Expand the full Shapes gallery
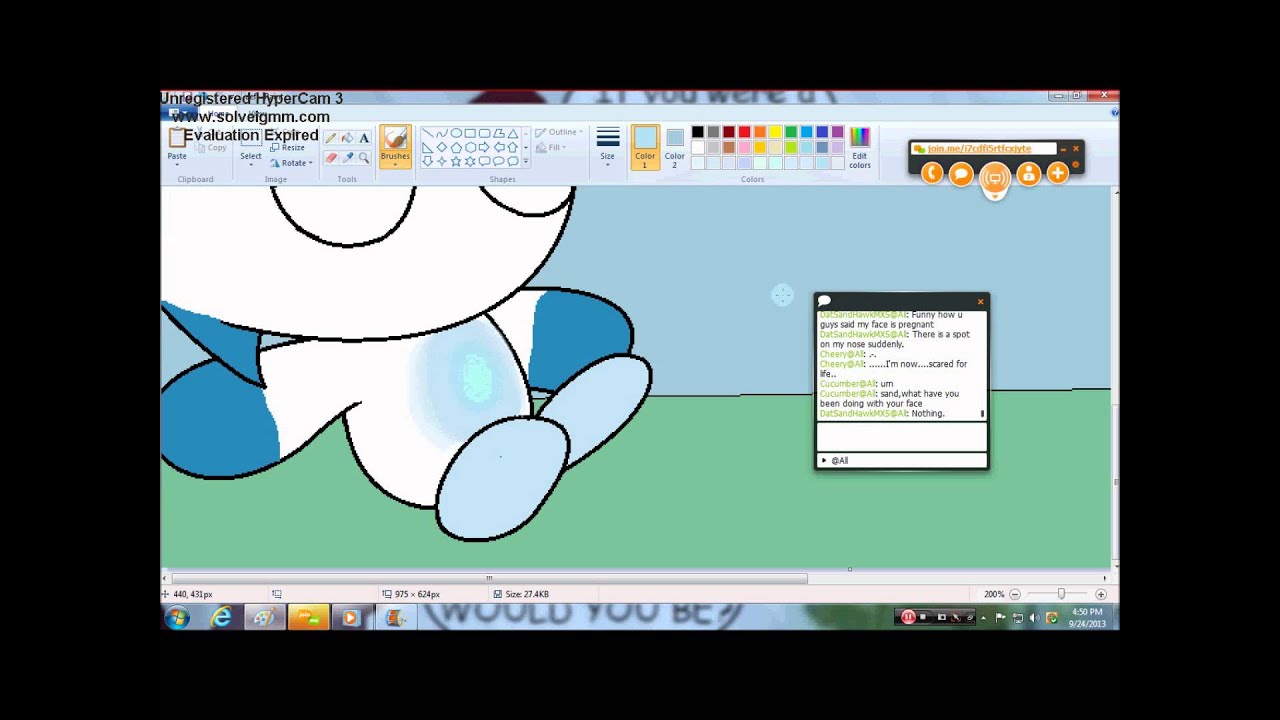The height and width of the screenshot is (720, 1280). point(526,161)
